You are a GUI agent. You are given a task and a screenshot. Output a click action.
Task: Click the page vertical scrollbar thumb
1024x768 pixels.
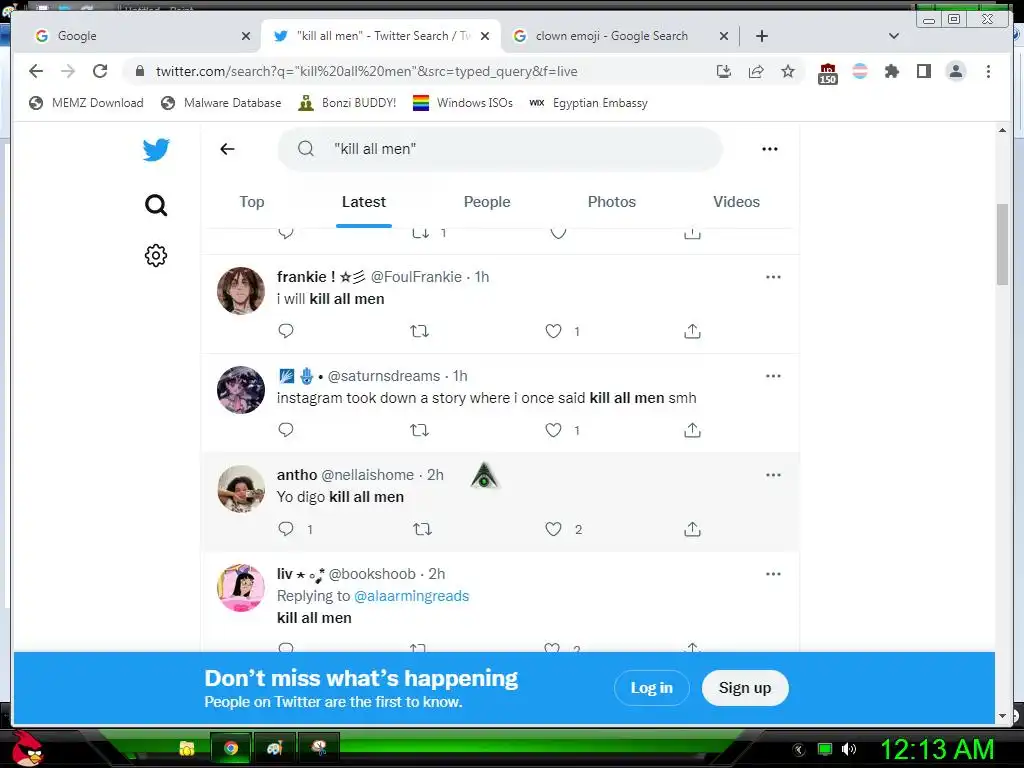point(1002,244)
